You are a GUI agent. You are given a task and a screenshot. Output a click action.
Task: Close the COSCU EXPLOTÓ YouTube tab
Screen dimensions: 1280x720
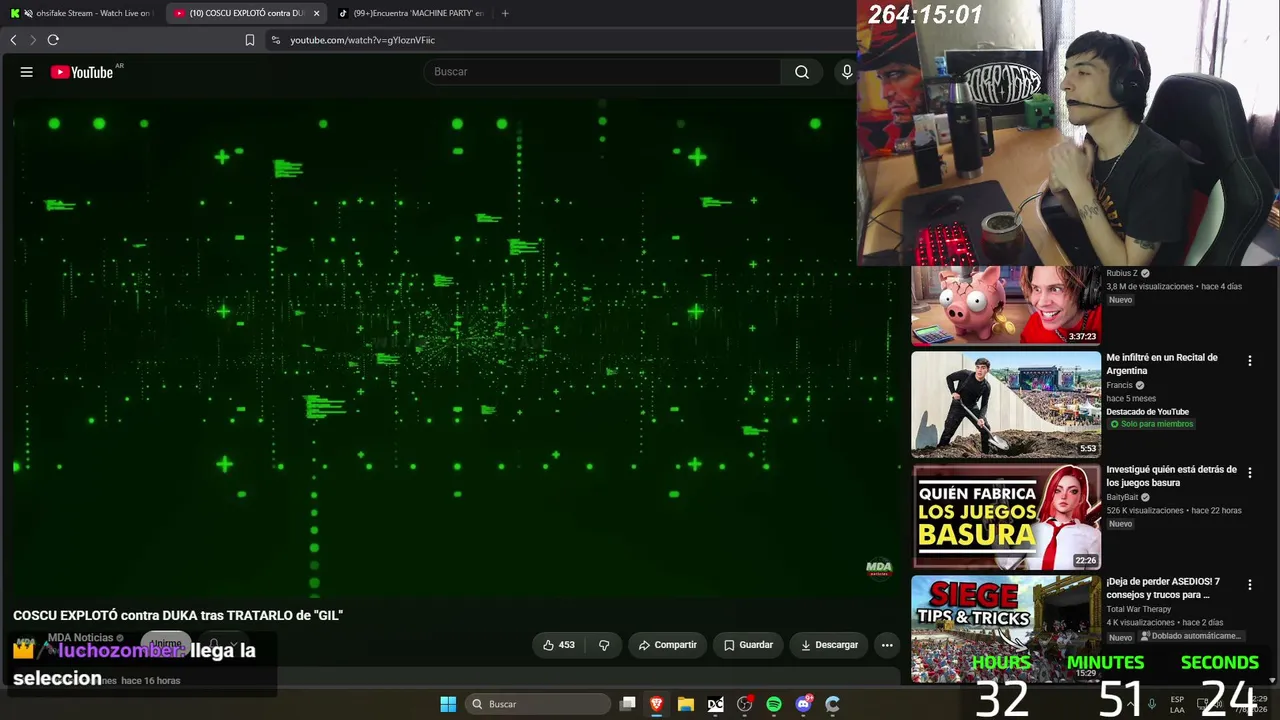[316, 13]
